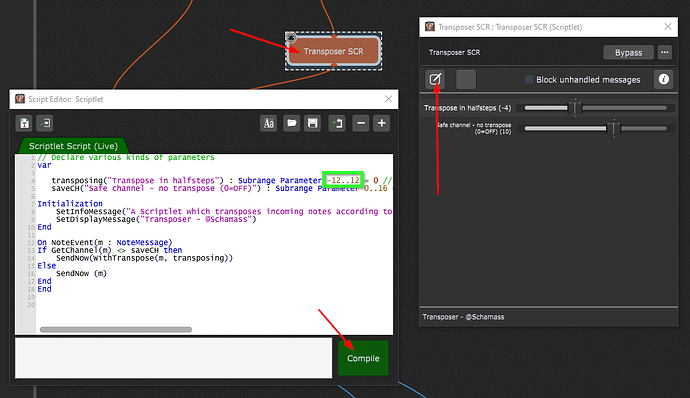Open a script file using the folder icon
This screenshot has height=398, width=690.
click(292, 123)
